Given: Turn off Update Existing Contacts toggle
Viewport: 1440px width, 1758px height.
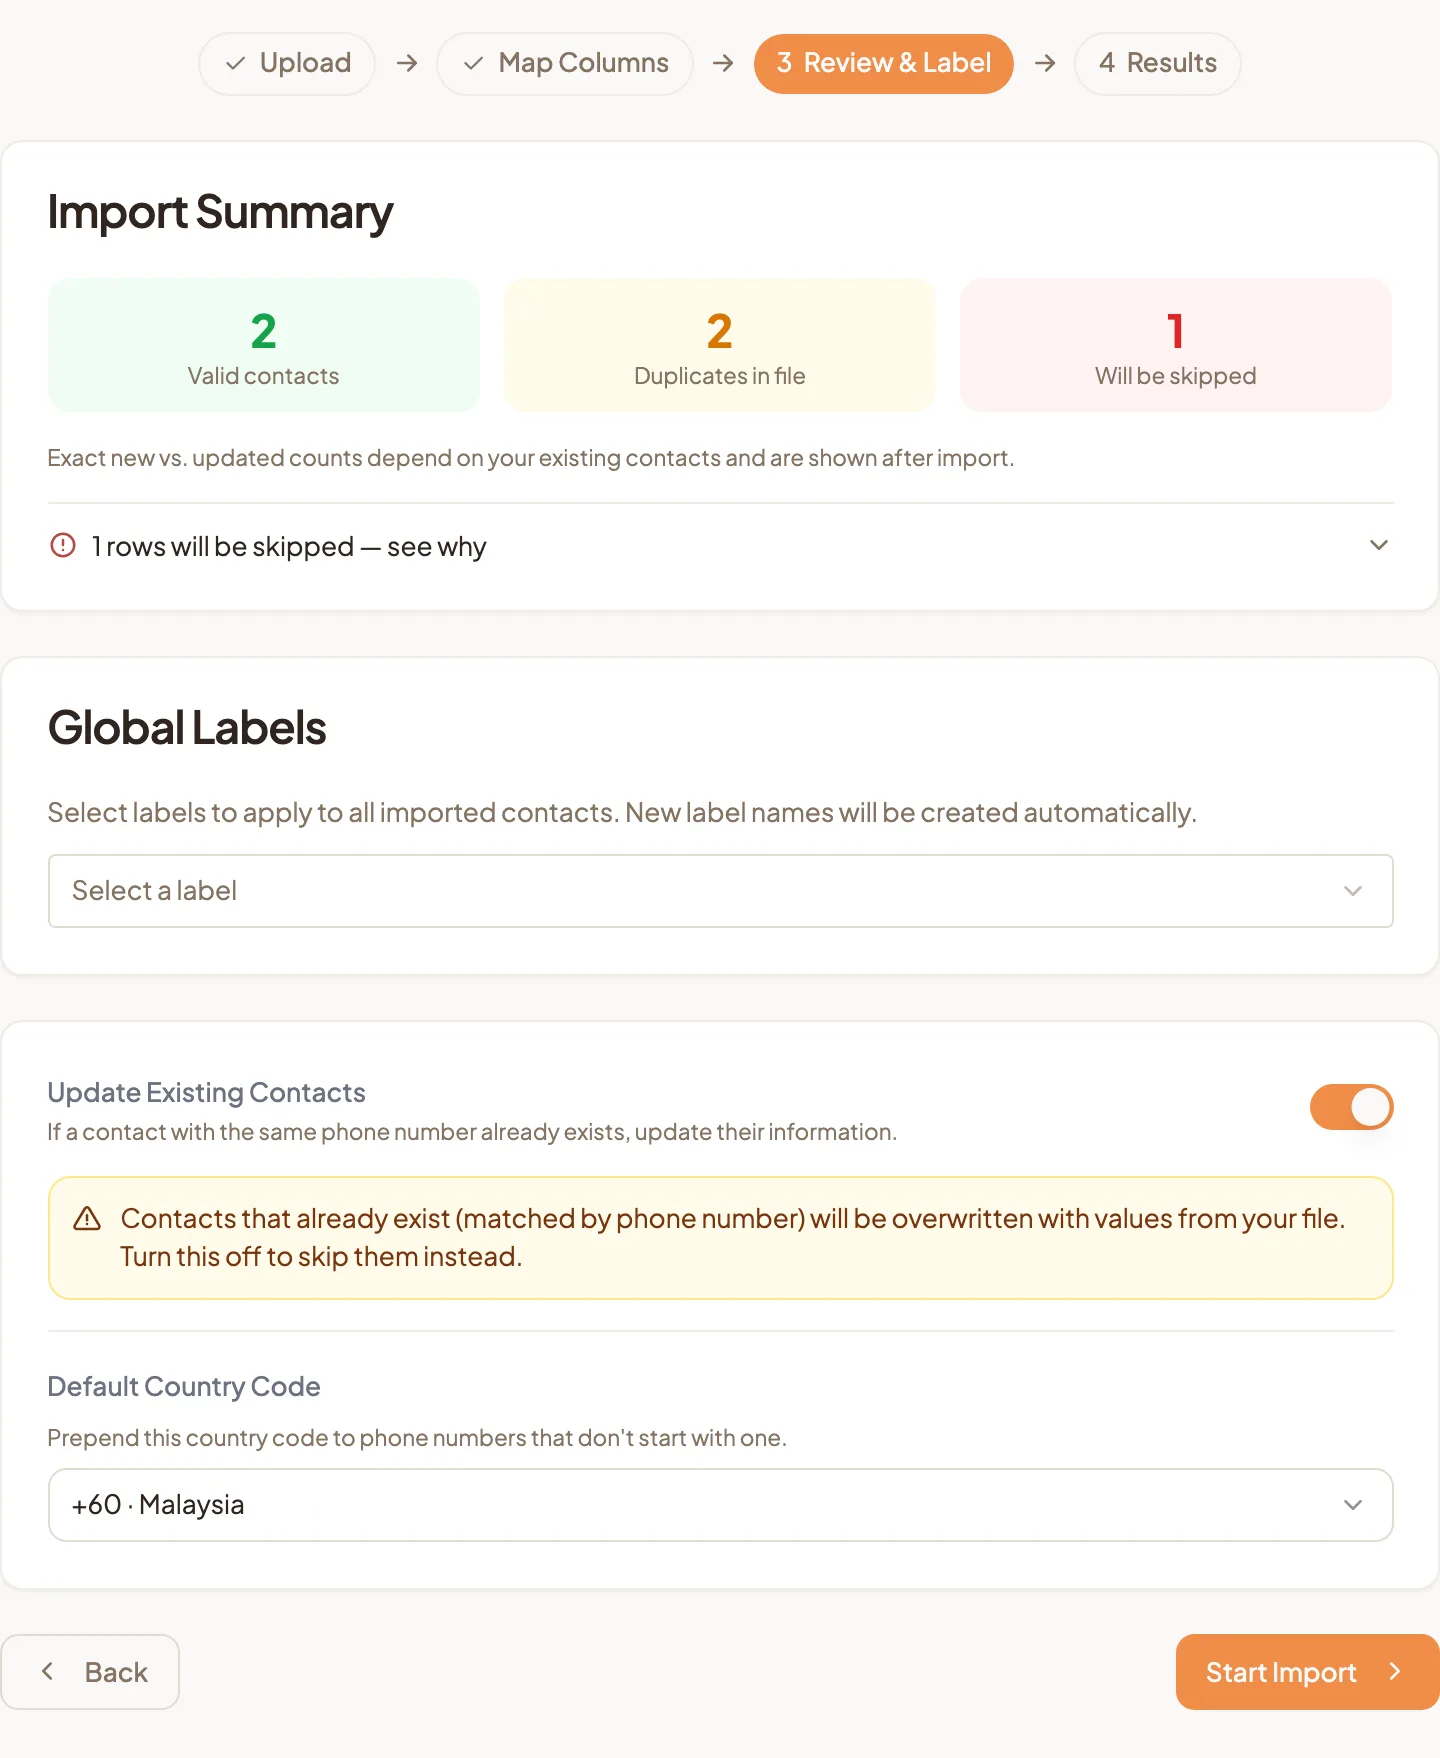Looking at the screenshot, I should [x=1352, y=1107].
